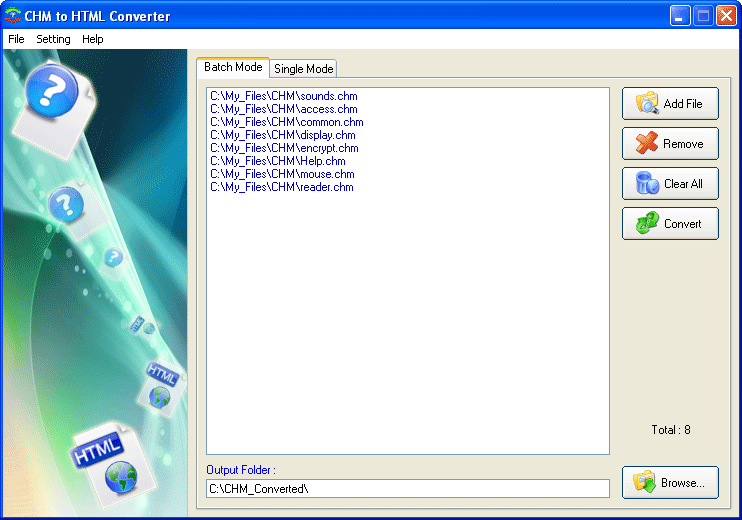The width and height of the screenshot is (742, 520).
Task: Switch to the Single Mode tab
Action: coord(304,69)
